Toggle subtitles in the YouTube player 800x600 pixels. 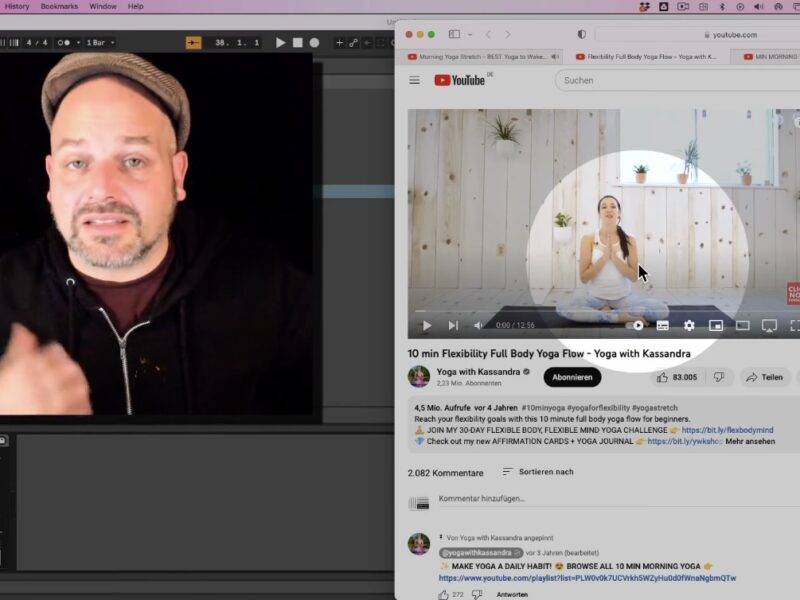662,325
